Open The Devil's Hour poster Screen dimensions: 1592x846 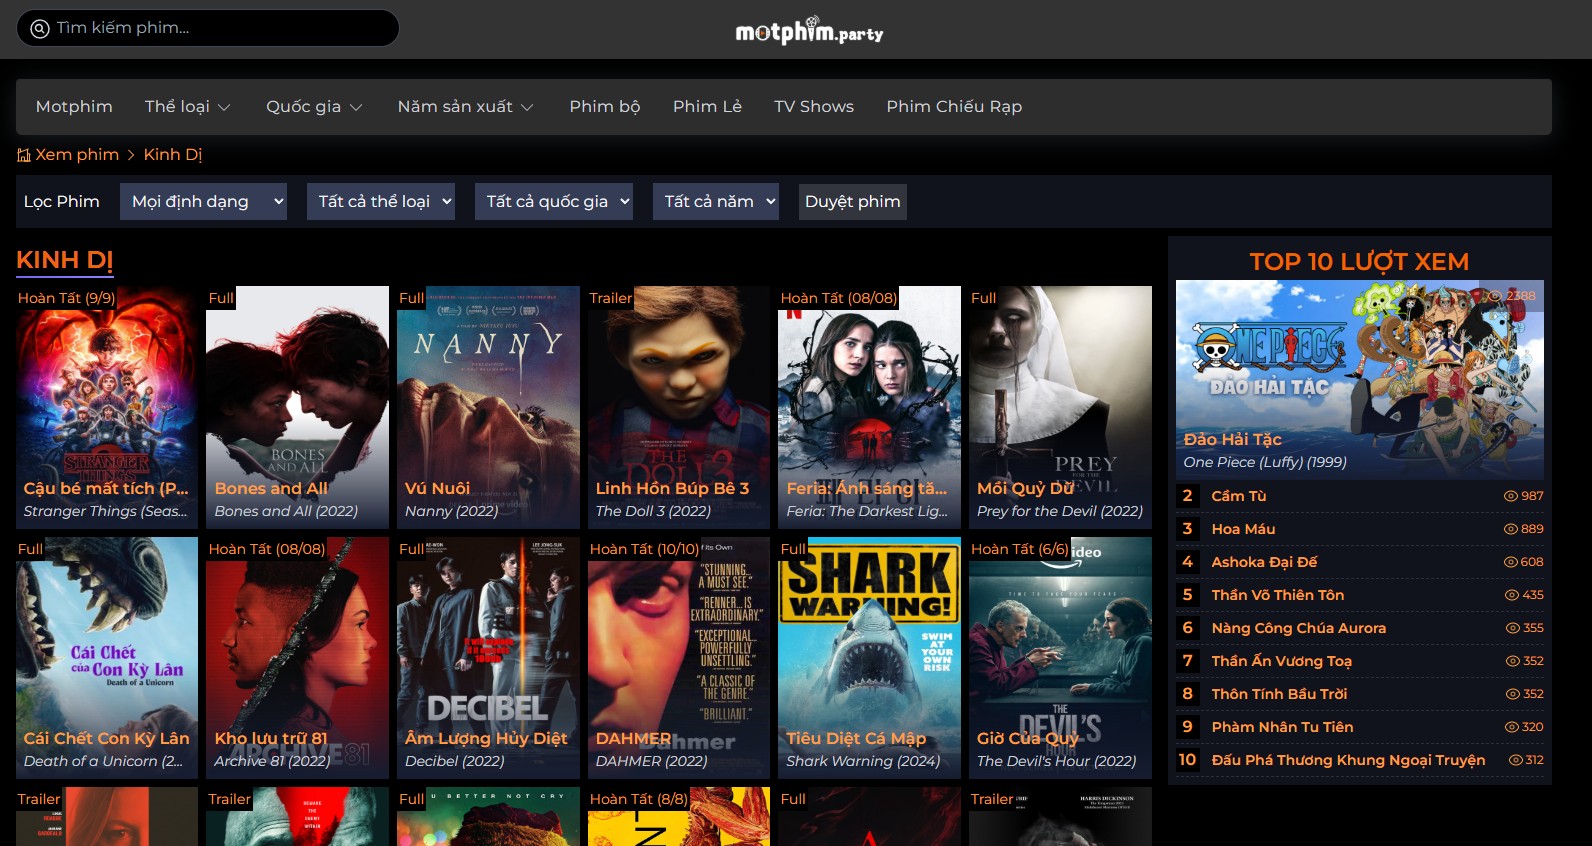pos(1060,658)
